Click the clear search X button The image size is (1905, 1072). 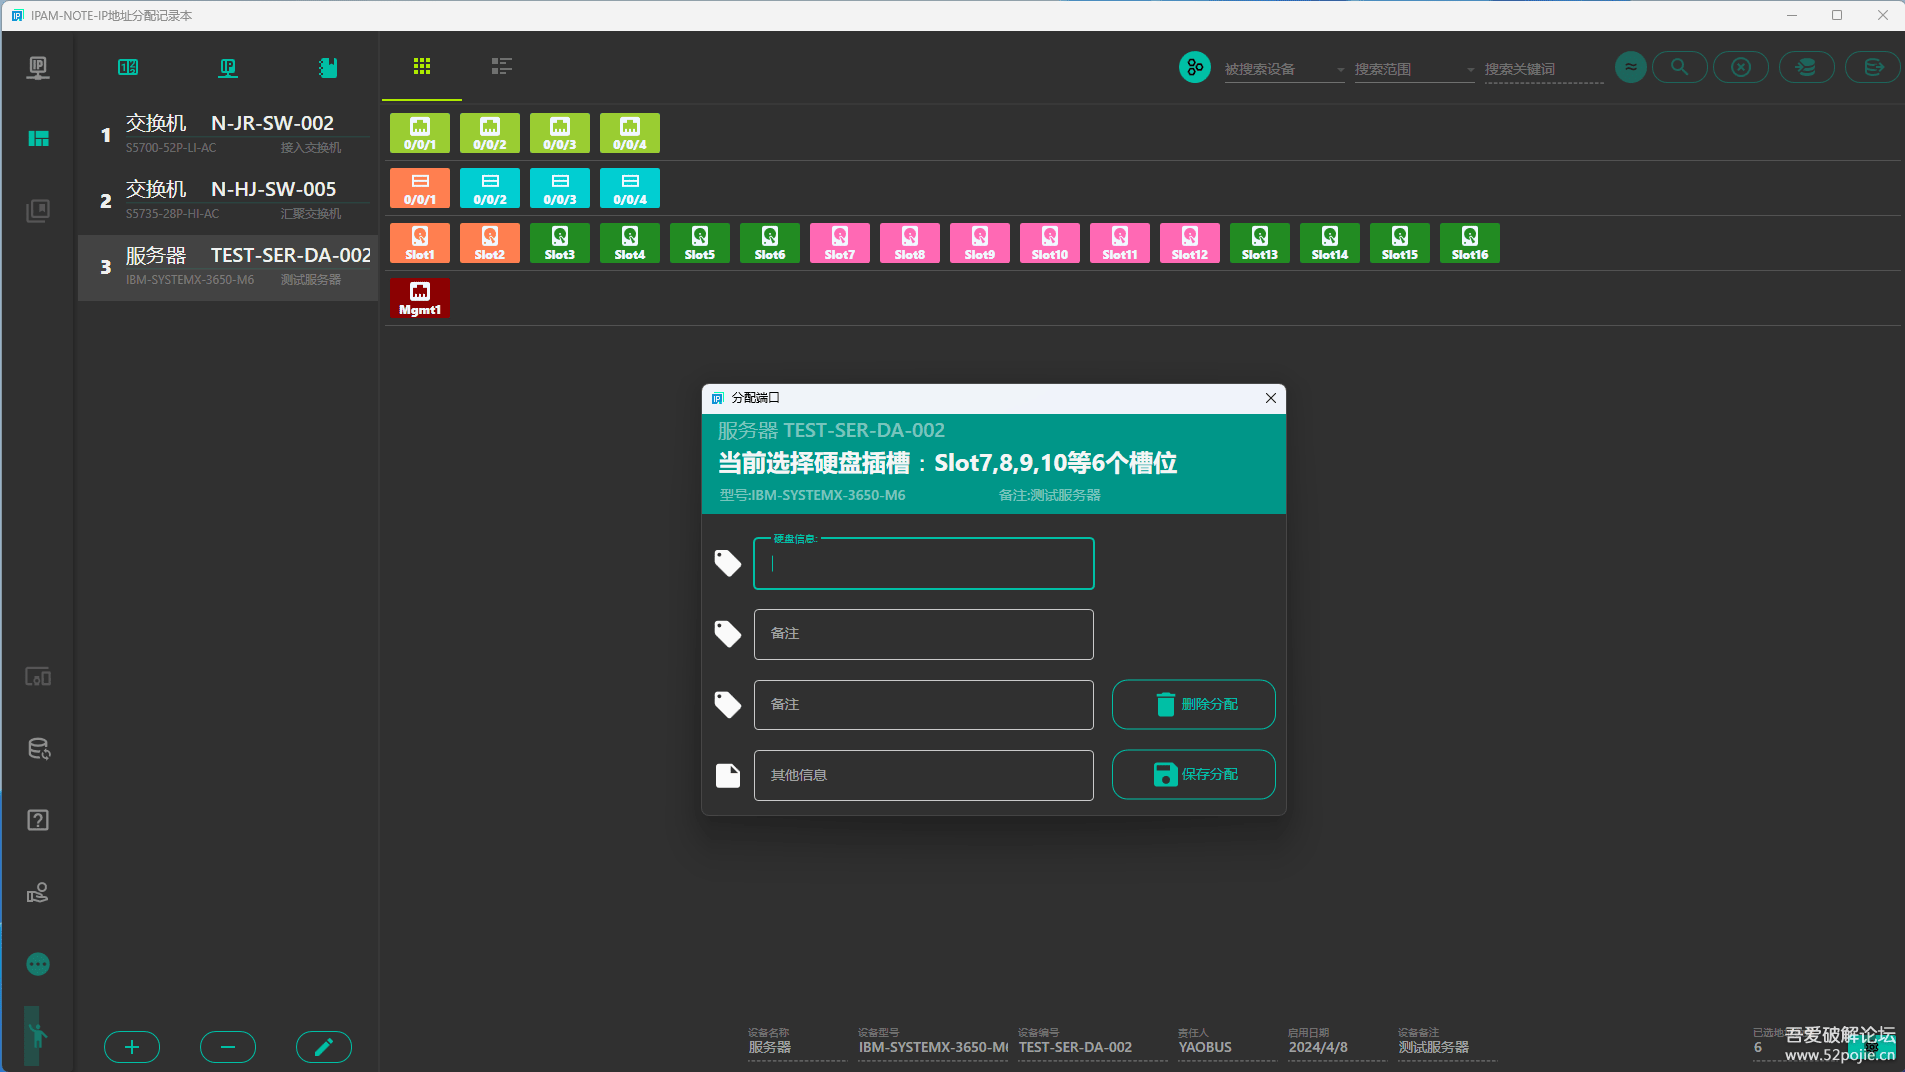[1741, 67]
